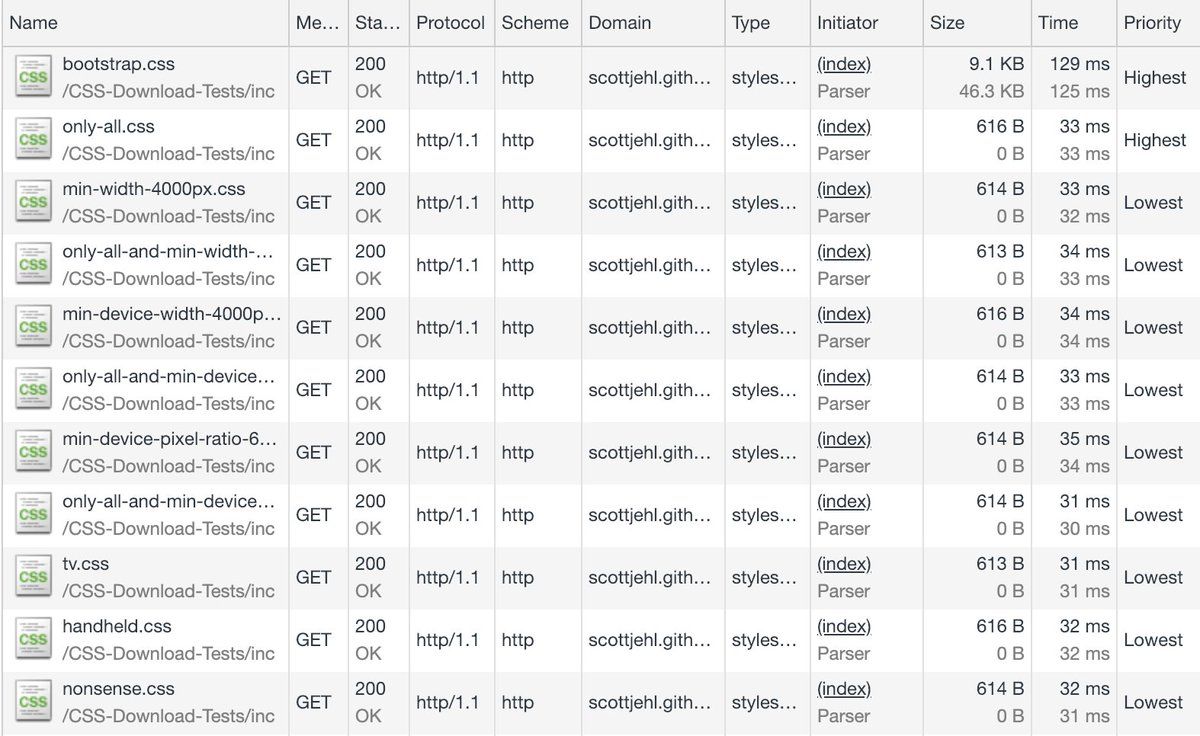The image size is (1200, 736).
Task: Click the Initiator column header
Action: (x=847, y=23)
